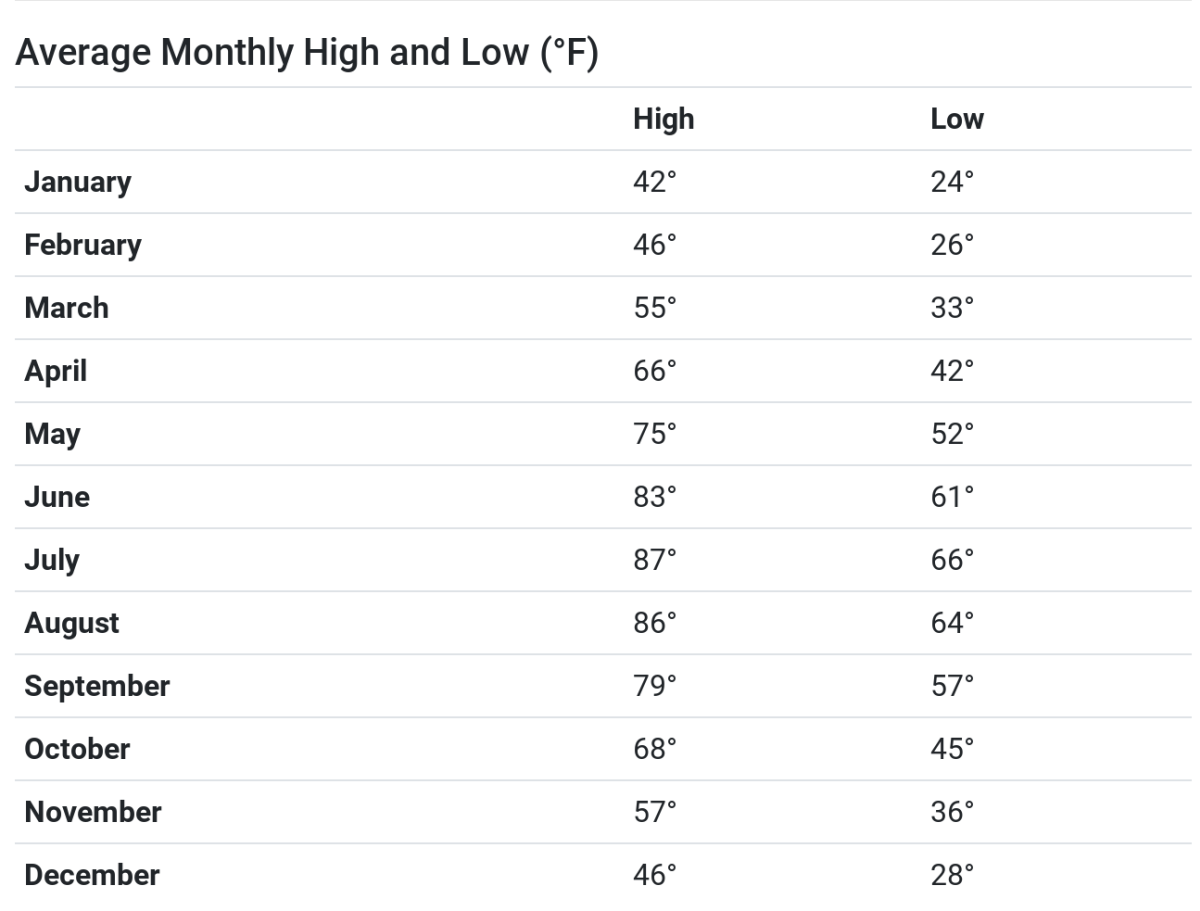1200x911 pixels.
Task: Click the November row label
Action: (x=92, y=812)
